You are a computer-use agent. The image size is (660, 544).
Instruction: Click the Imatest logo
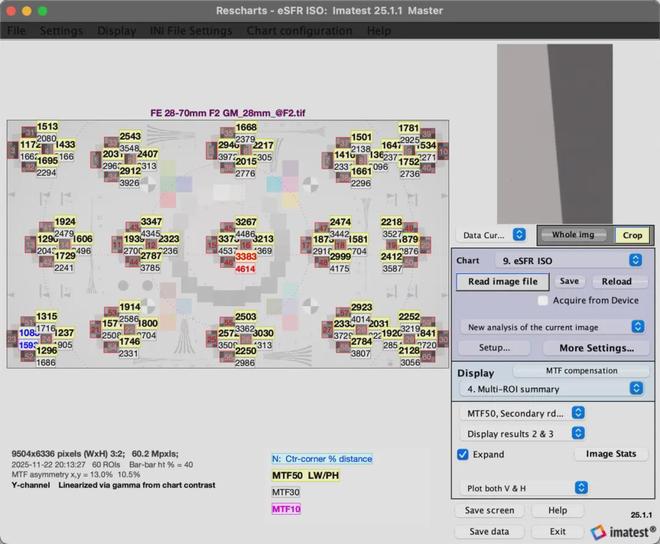(623, 533)
